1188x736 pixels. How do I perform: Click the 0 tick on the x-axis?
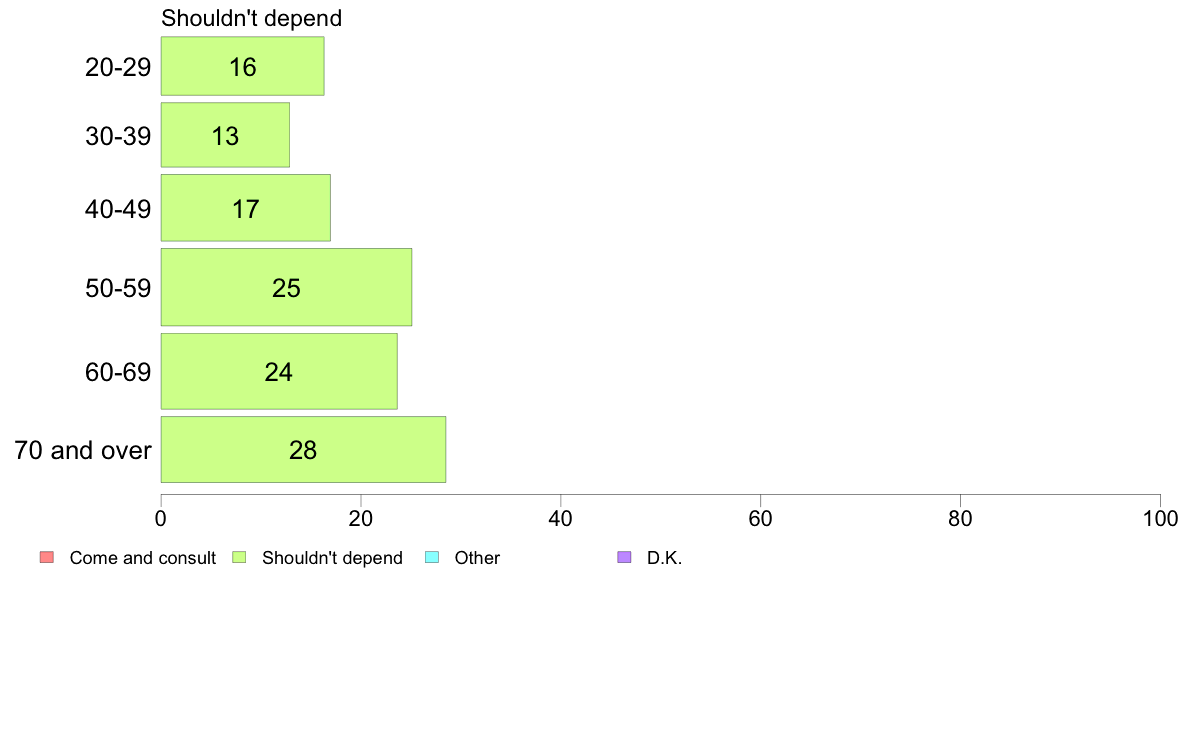coord(161,519)
